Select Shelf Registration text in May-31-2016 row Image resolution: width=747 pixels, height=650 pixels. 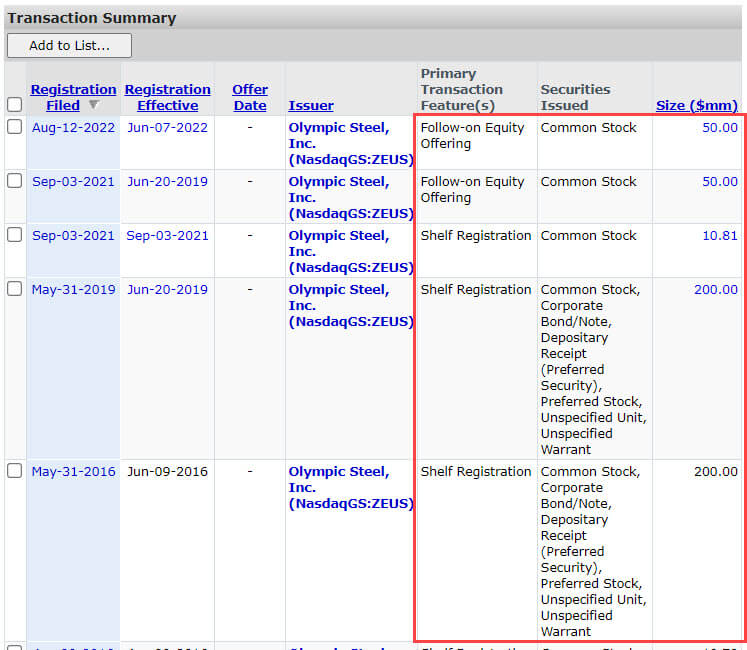(x=475, y=471)
